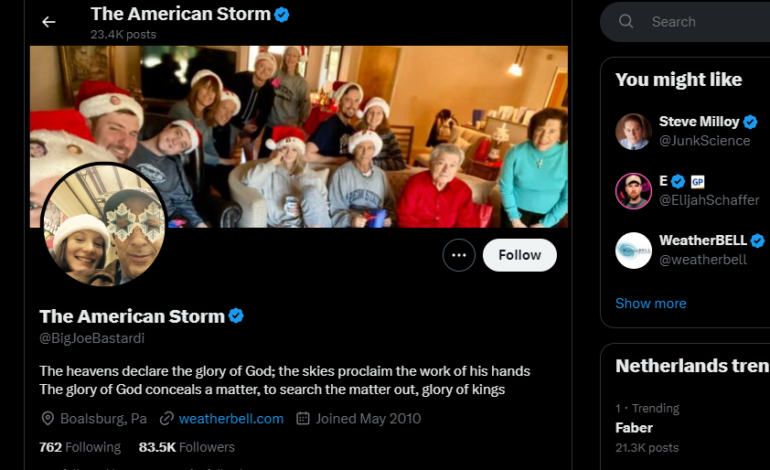Image resolution: width=770 pixels, height=470 pixels.
Task: Click the link icon beside weatherbell.com
Action: tap(167, 419)
